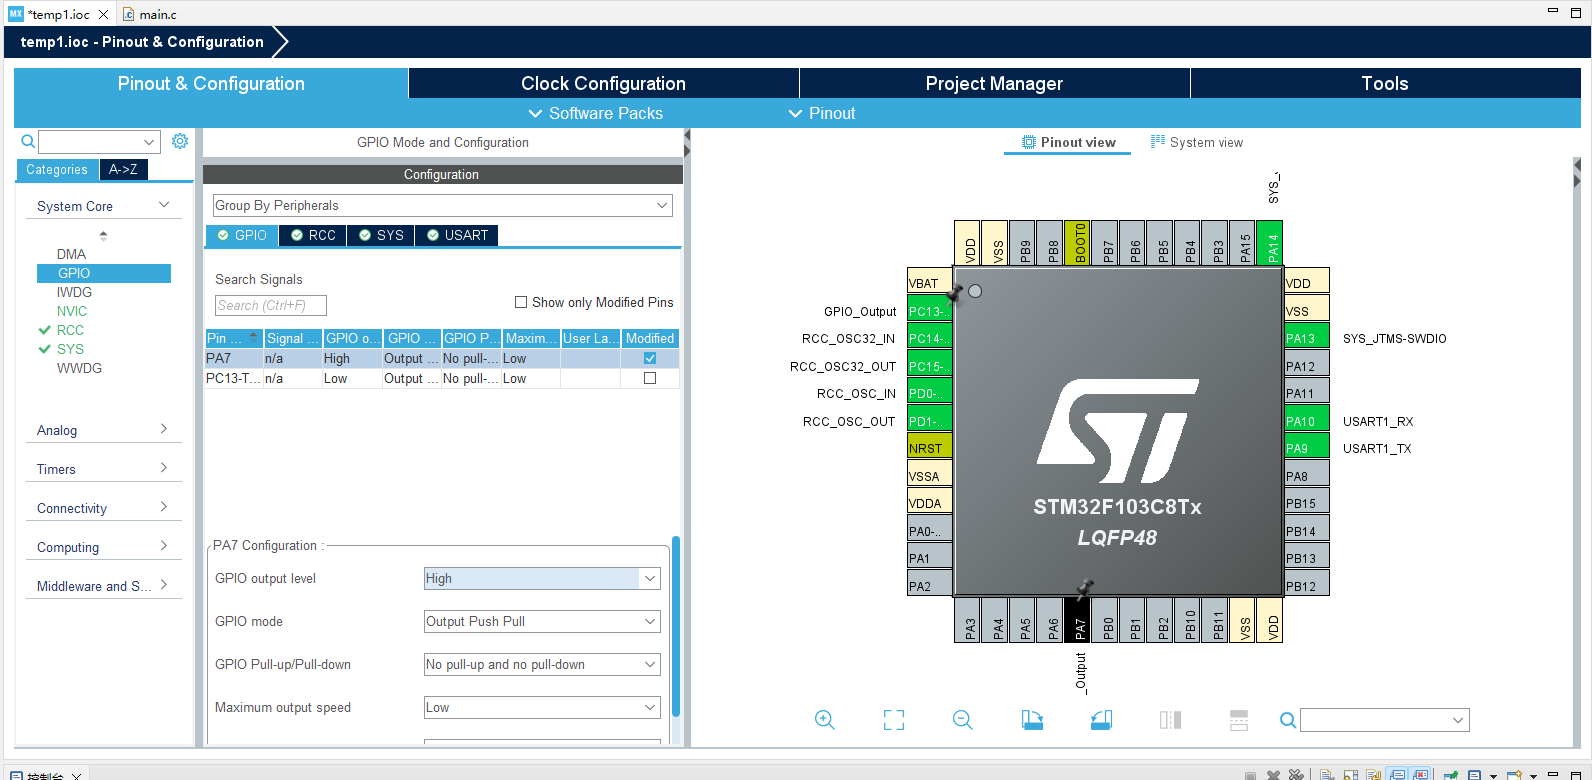1592x780 pixels.
Task: Expand the Timers category
Action: 103,469
